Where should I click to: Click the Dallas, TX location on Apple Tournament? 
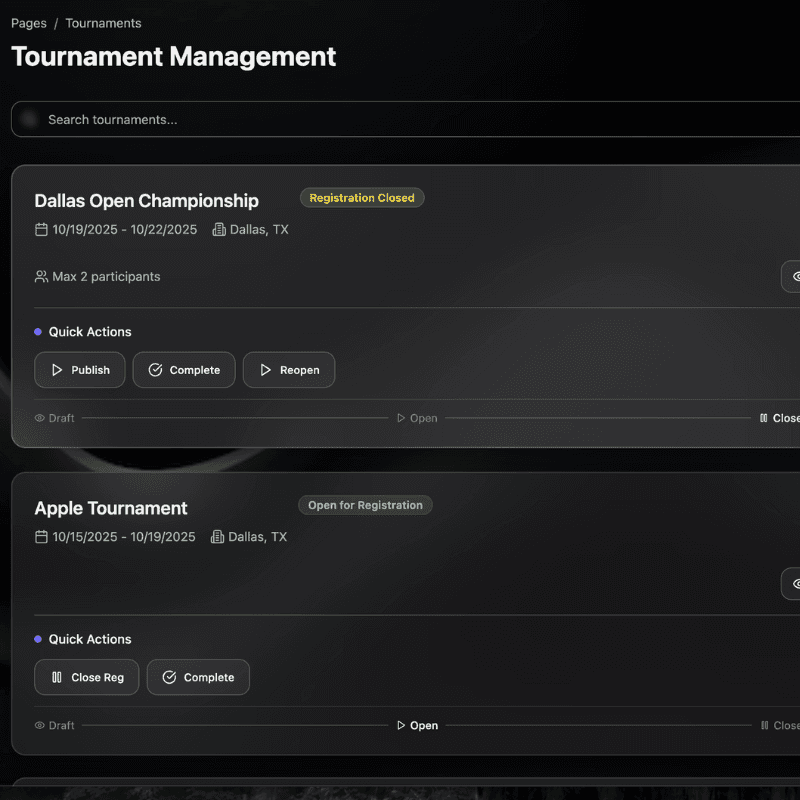pyautogui.click(x=258, y=537)
